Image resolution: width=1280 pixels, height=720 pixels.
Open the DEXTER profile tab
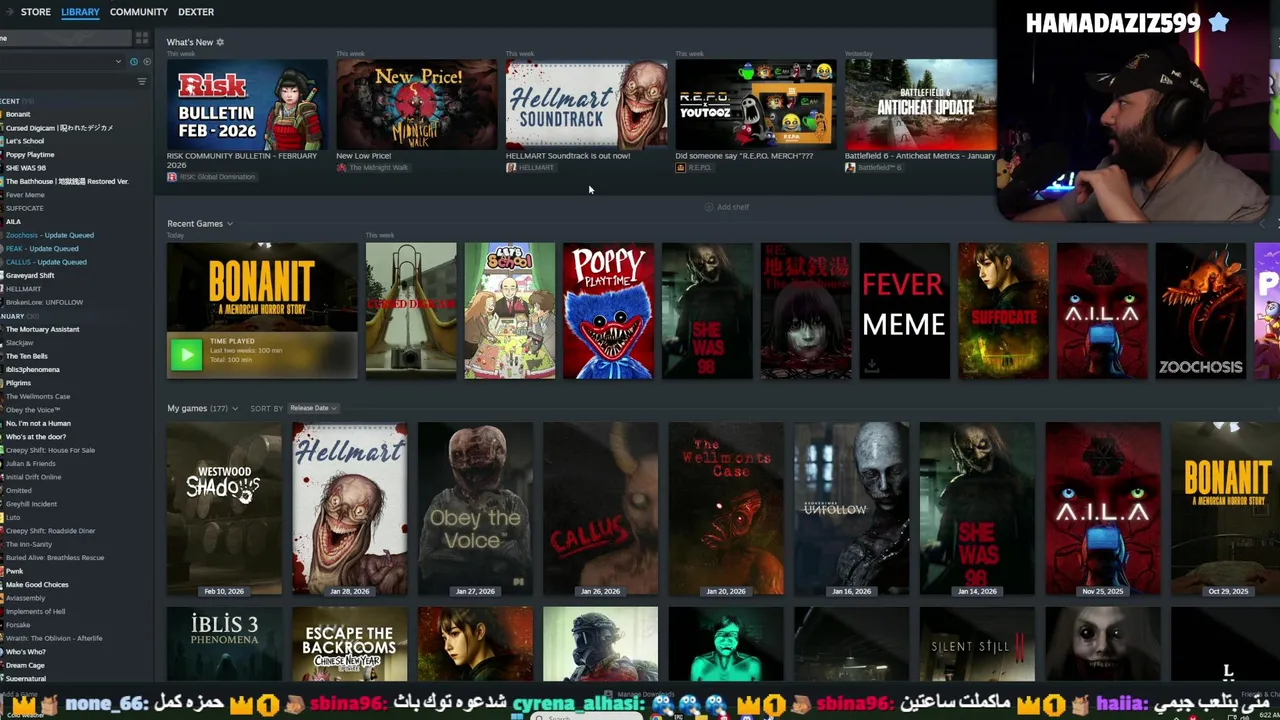pos(196,12)
